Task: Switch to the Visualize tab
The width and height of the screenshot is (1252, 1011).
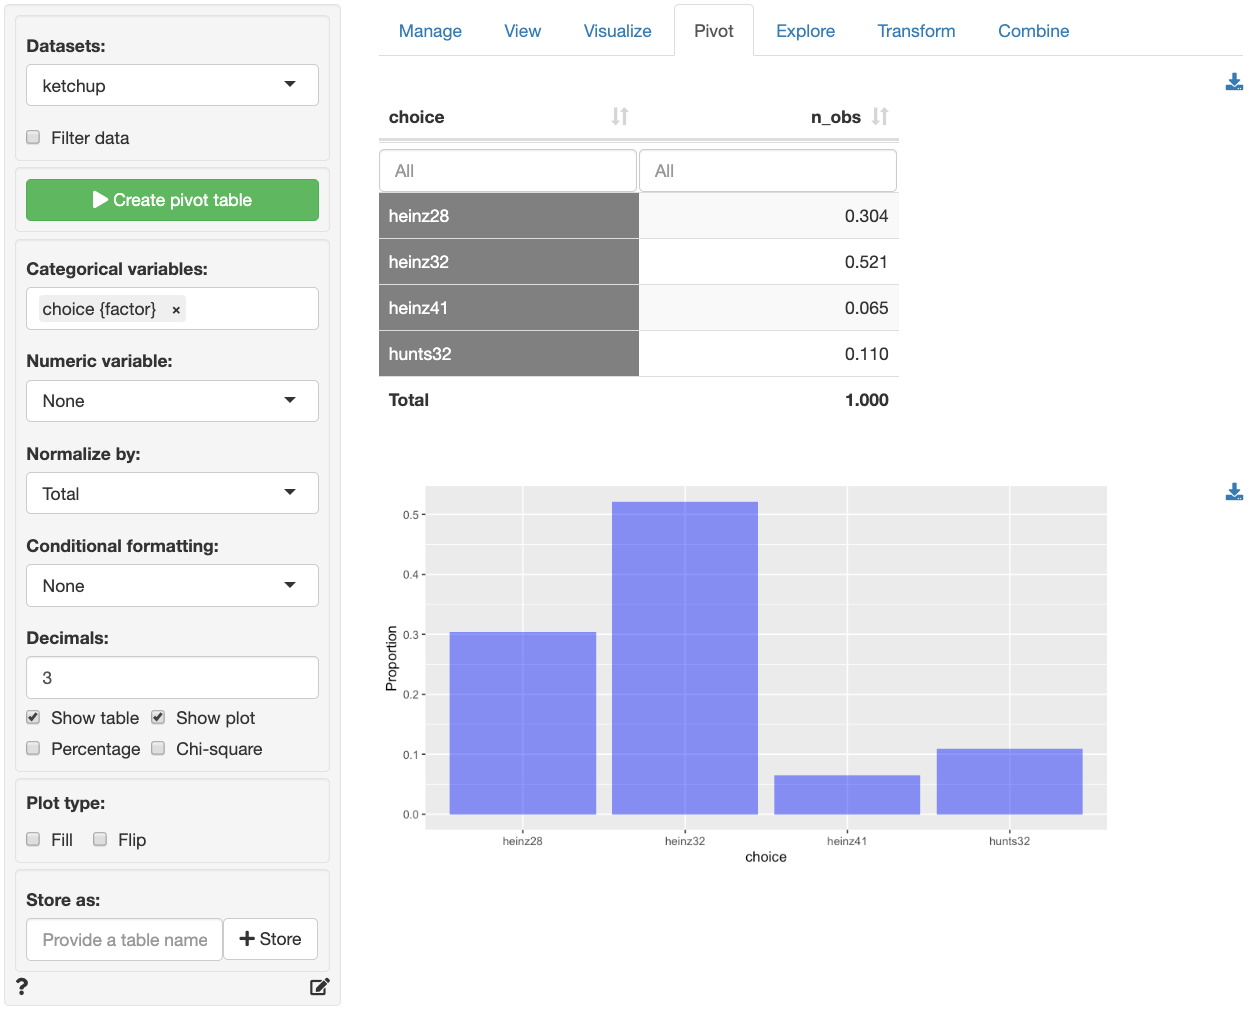Action: coord(617,31)
